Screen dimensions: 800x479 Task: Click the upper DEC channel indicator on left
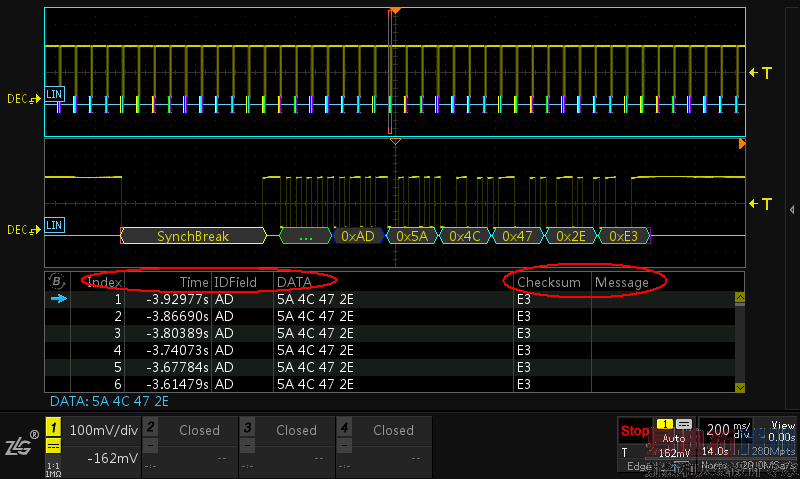[22, 99]
